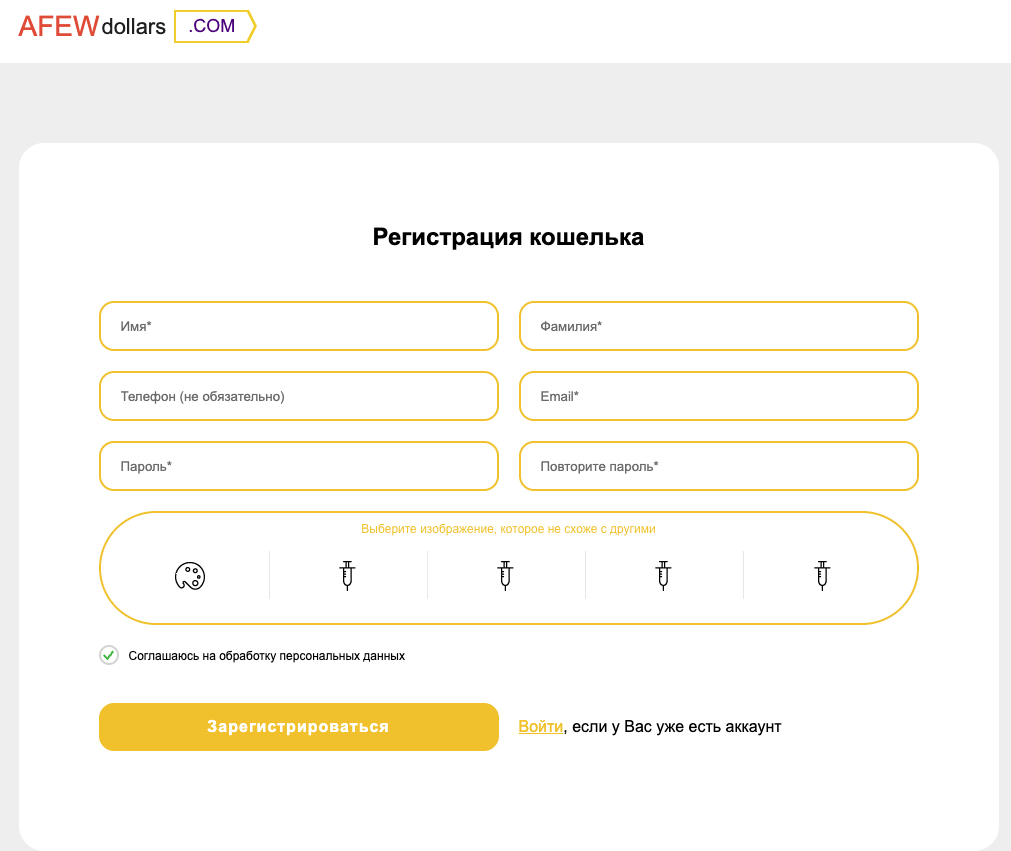The width and height of the screenshot is (1011, 851).
Task: Click the Пароль* password field
Action: tap(299, 466)
